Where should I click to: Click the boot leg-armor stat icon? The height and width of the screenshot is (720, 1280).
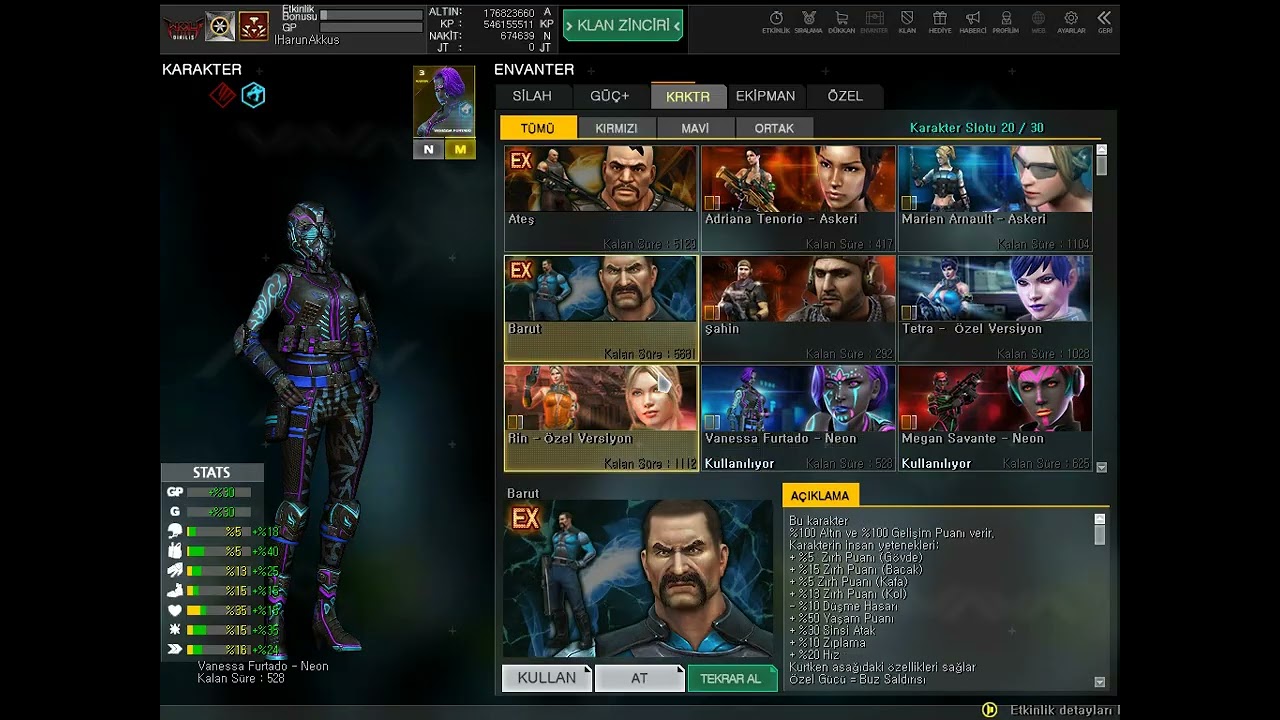pos(175,590)
